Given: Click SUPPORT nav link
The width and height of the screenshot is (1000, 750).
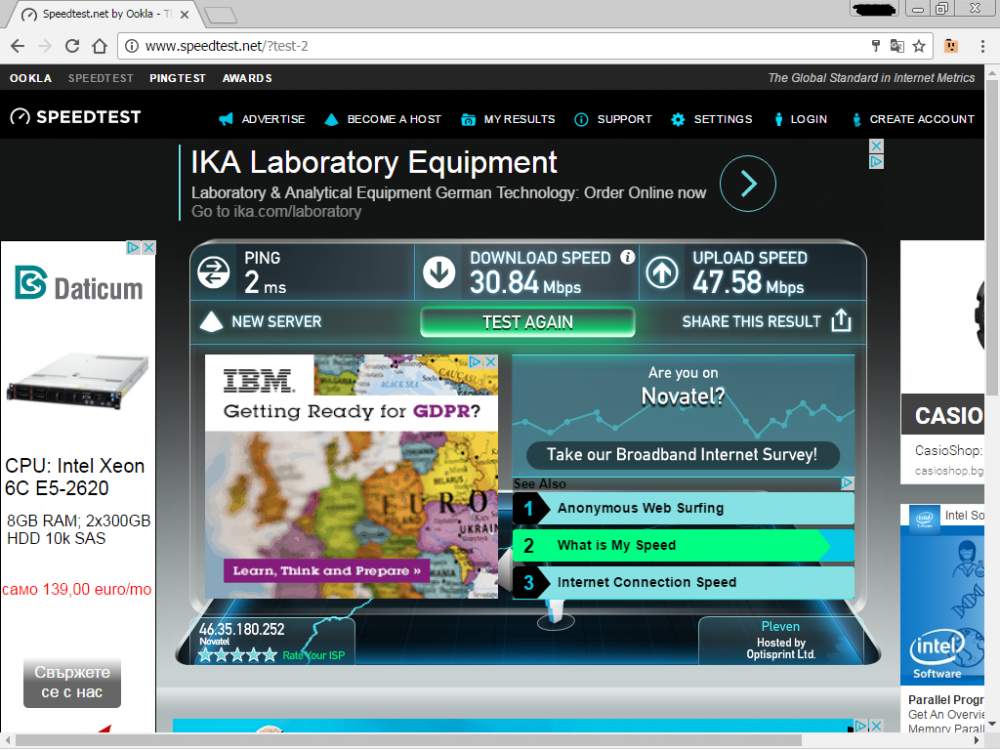Looking at the screenshot, I should [624, 119].
